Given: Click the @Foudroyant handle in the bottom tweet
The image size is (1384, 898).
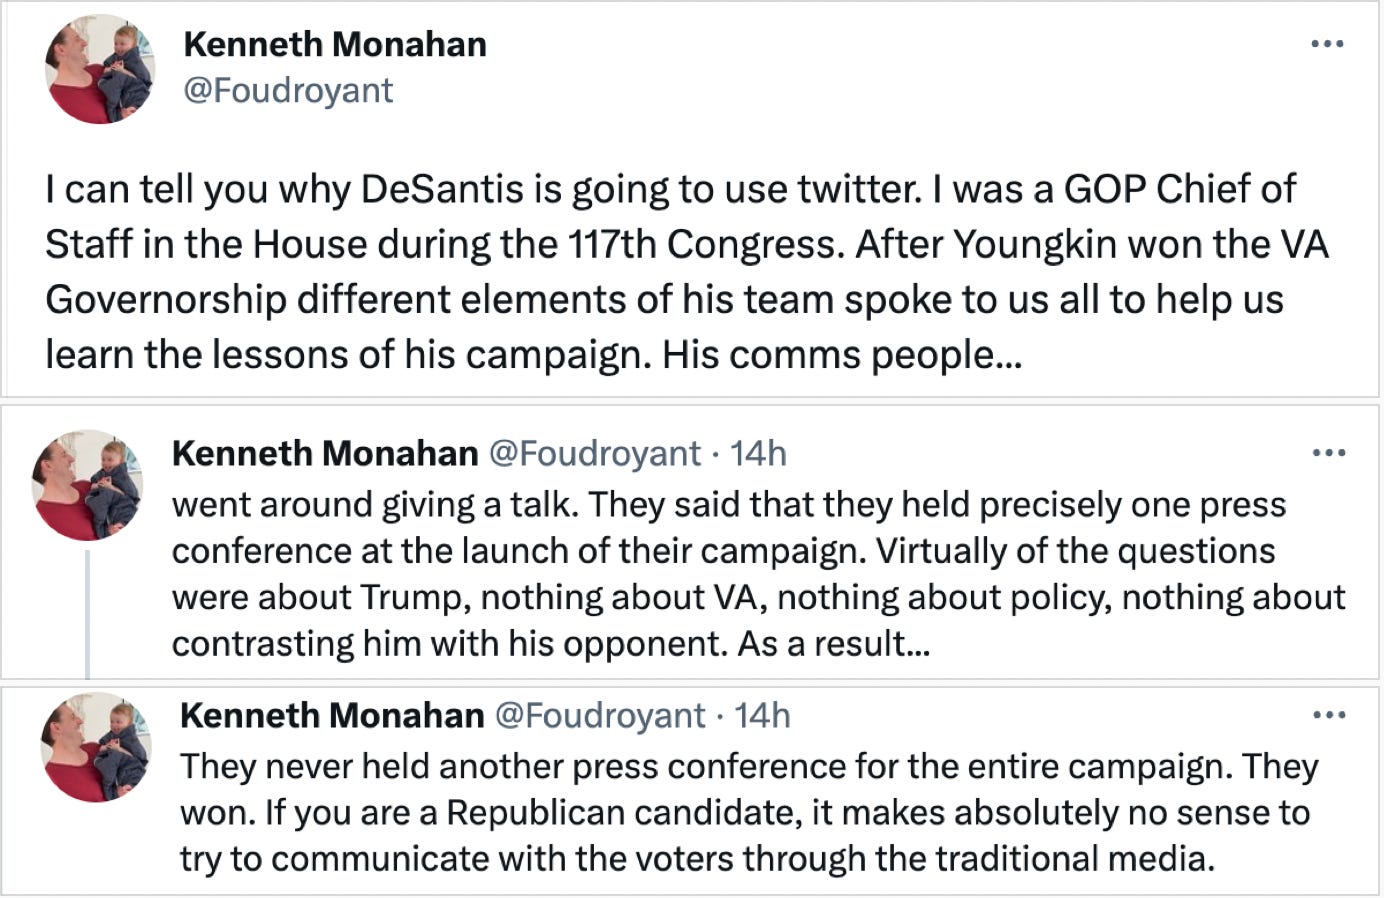Looking at the screenshot, I should click(x=600, y=715).
